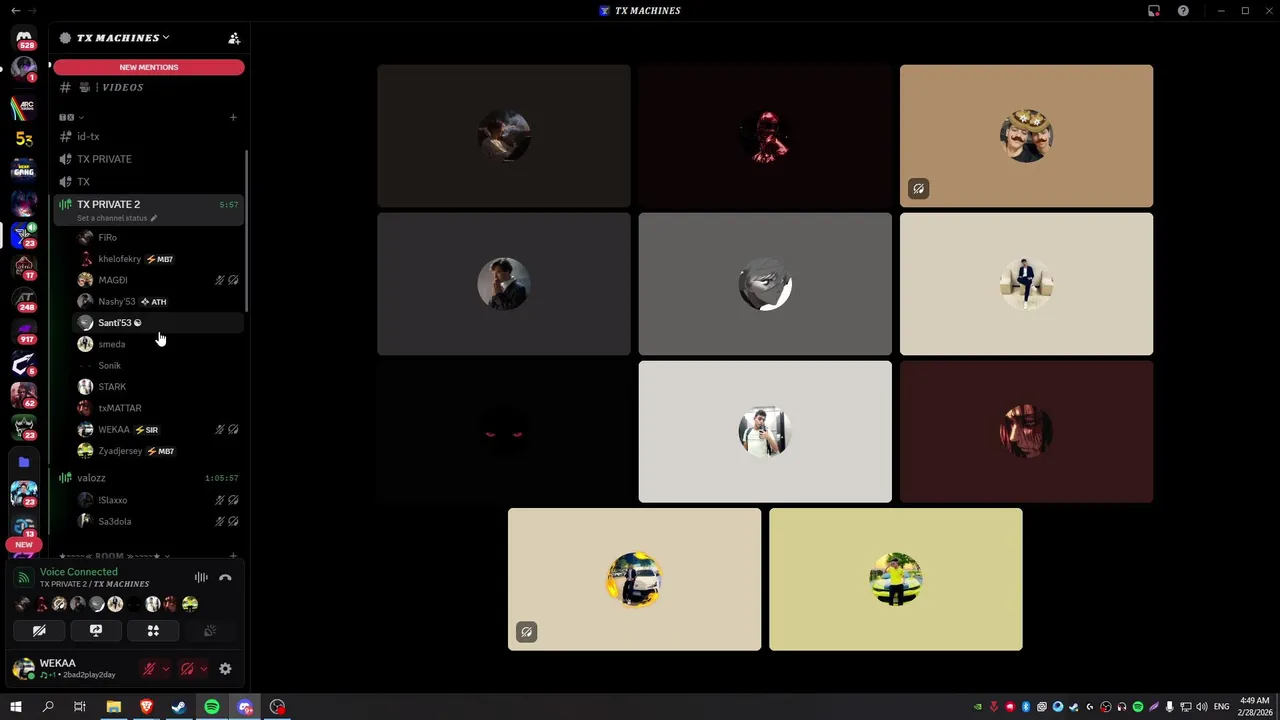This screenshot has width=1280, height=720.
Task: Open taskbar clock showing 4:49 AM
Action: point(1254,707)
